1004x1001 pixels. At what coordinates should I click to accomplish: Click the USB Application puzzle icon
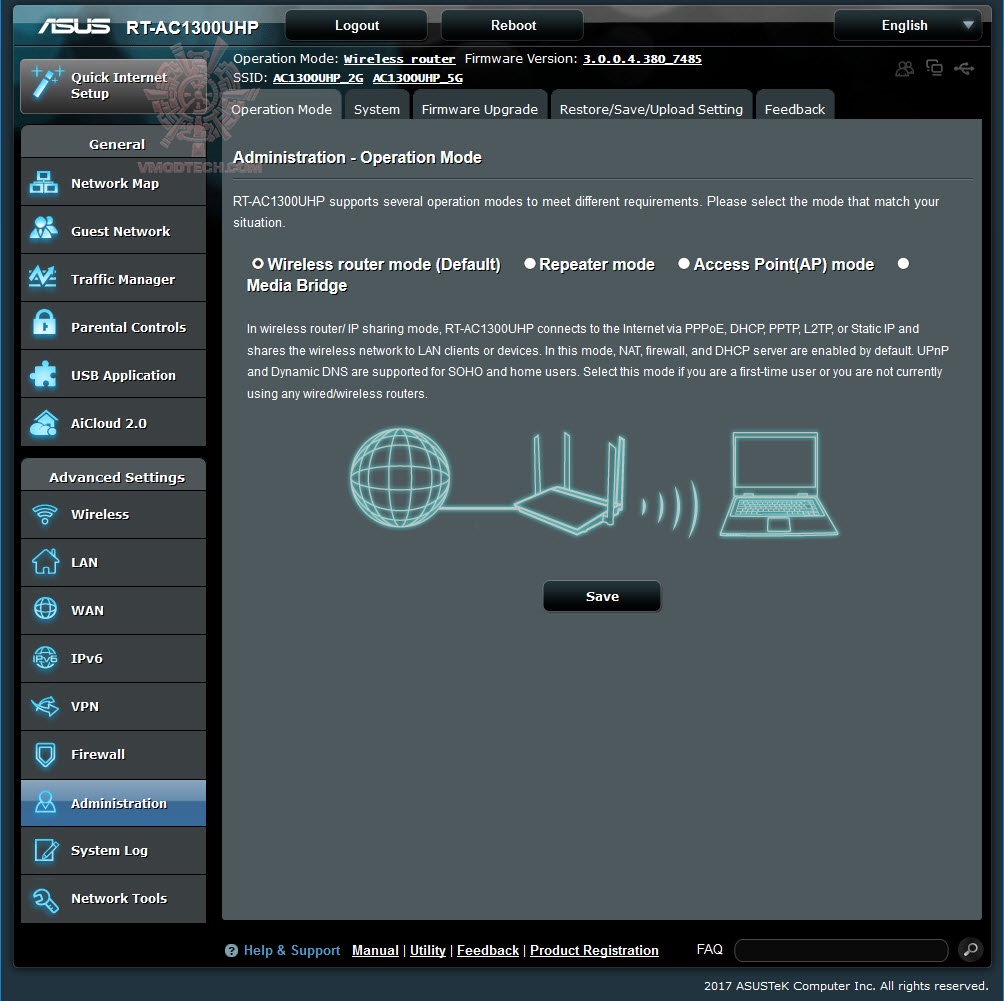point(44,374)
